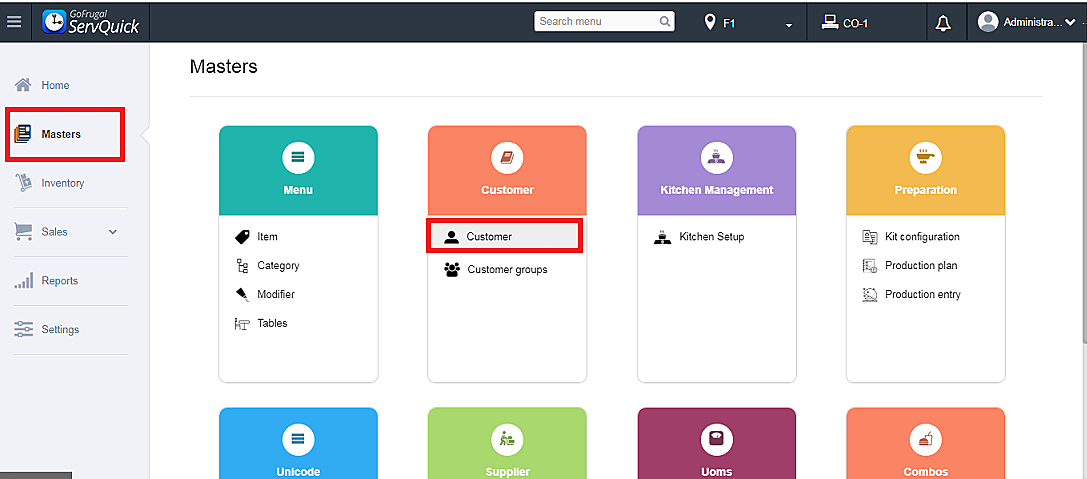Click the Combos card title

click(925, 471)
